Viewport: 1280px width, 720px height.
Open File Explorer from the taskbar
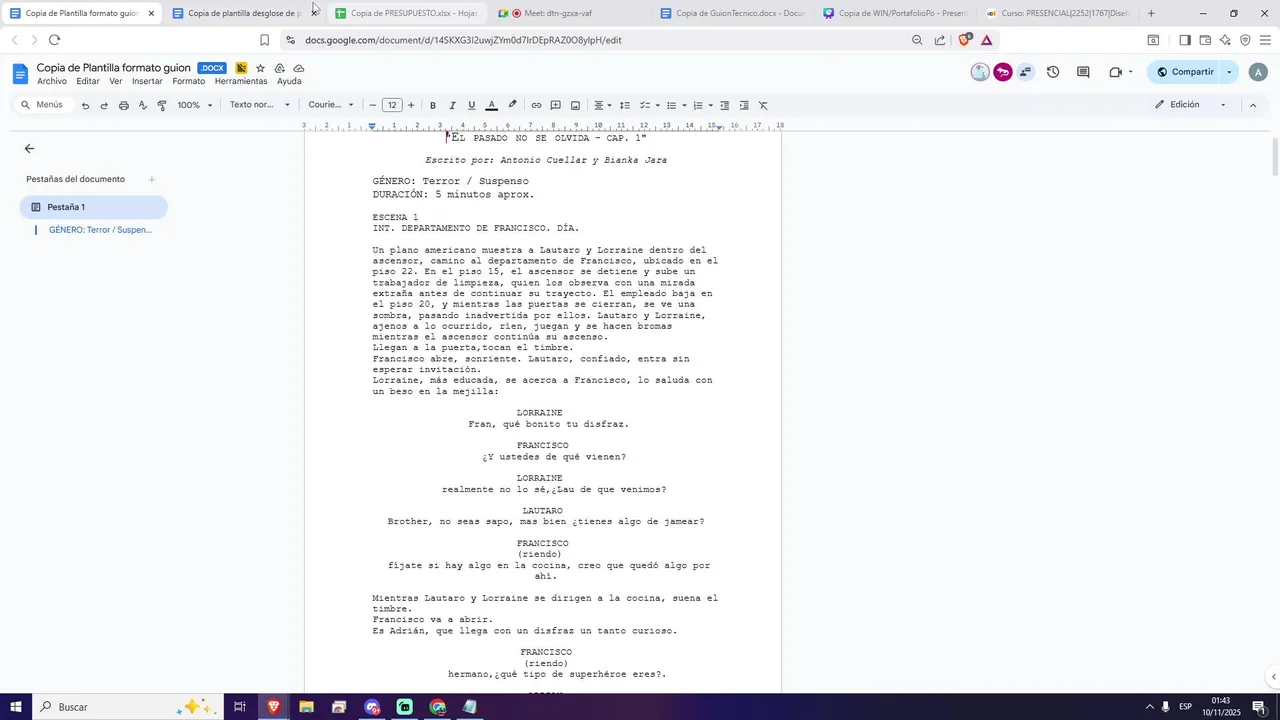306,707
